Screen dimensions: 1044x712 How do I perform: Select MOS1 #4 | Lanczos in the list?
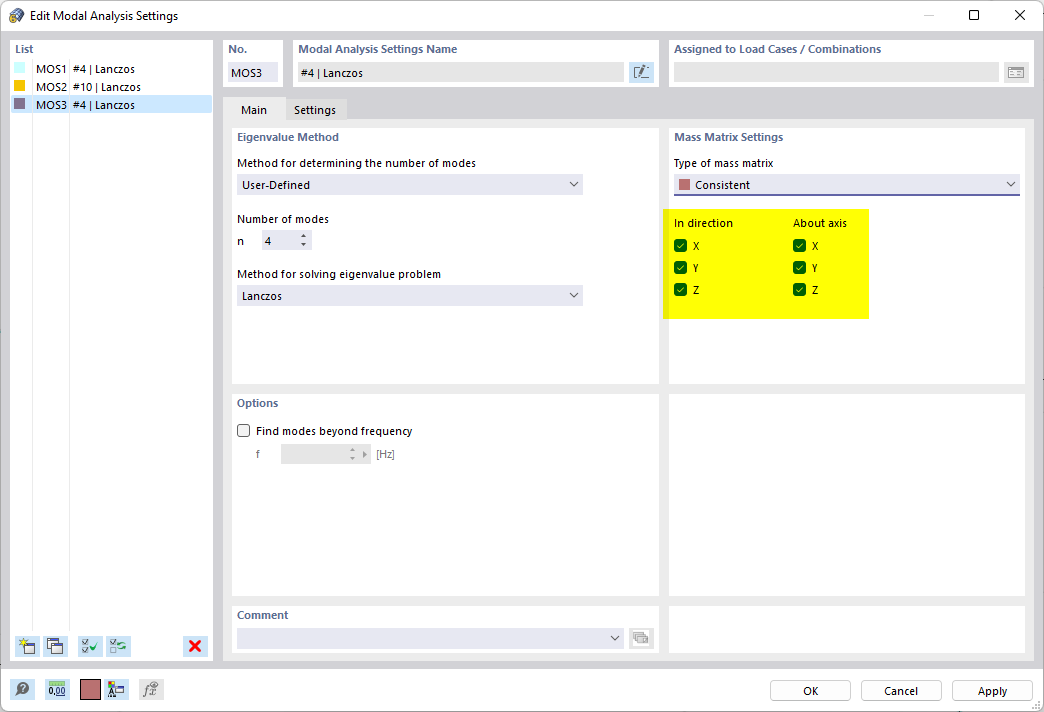[x=112, y=69]
